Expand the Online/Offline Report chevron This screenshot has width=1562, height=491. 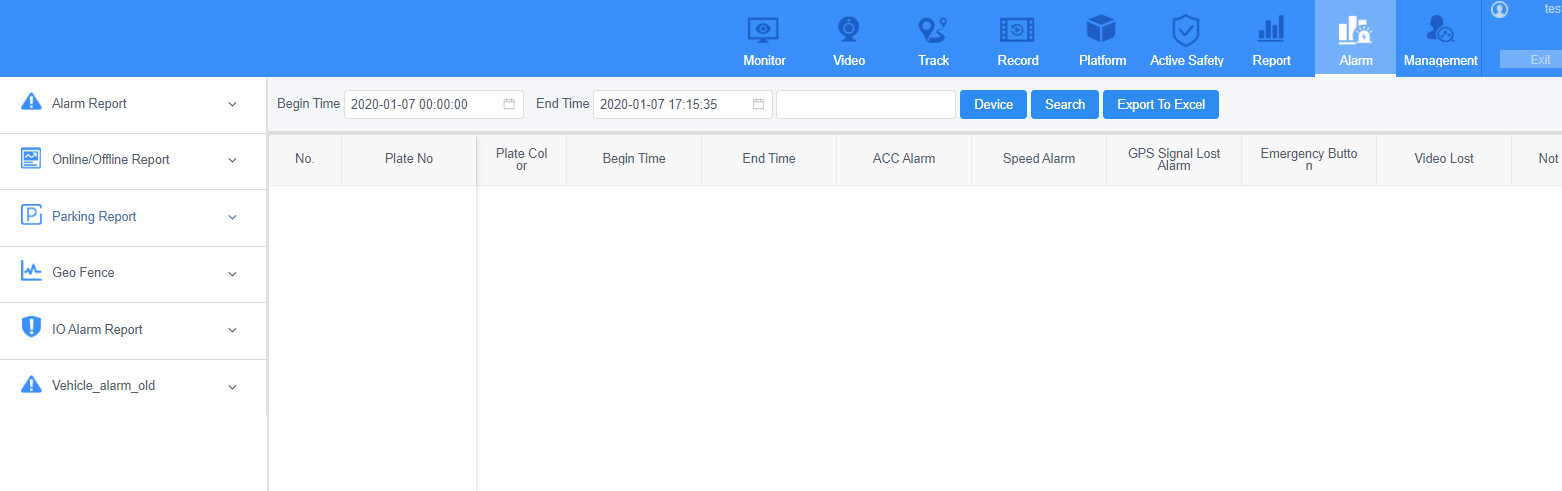(232, 160)
